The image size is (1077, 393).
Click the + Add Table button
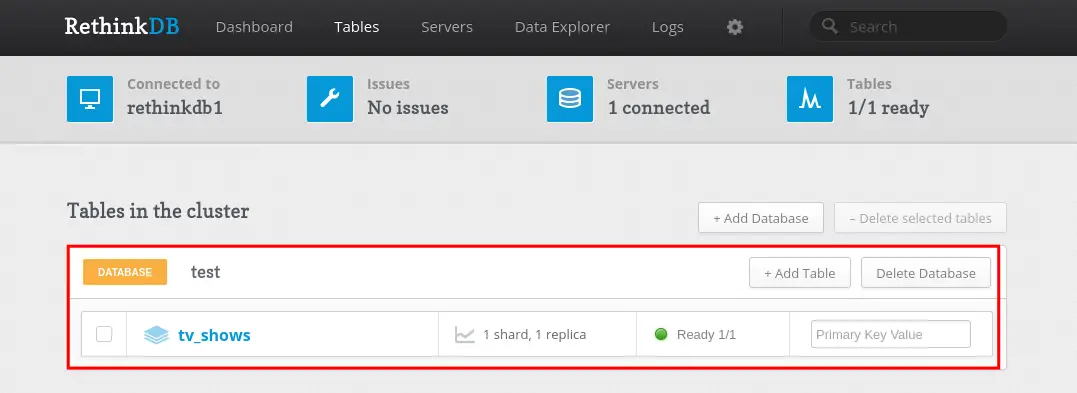(x=800, y=273)
